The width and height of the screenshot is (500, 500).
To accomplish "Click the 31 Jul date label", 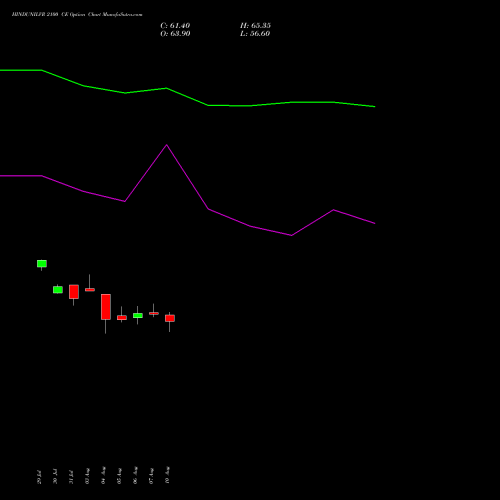I will (71, 477).
